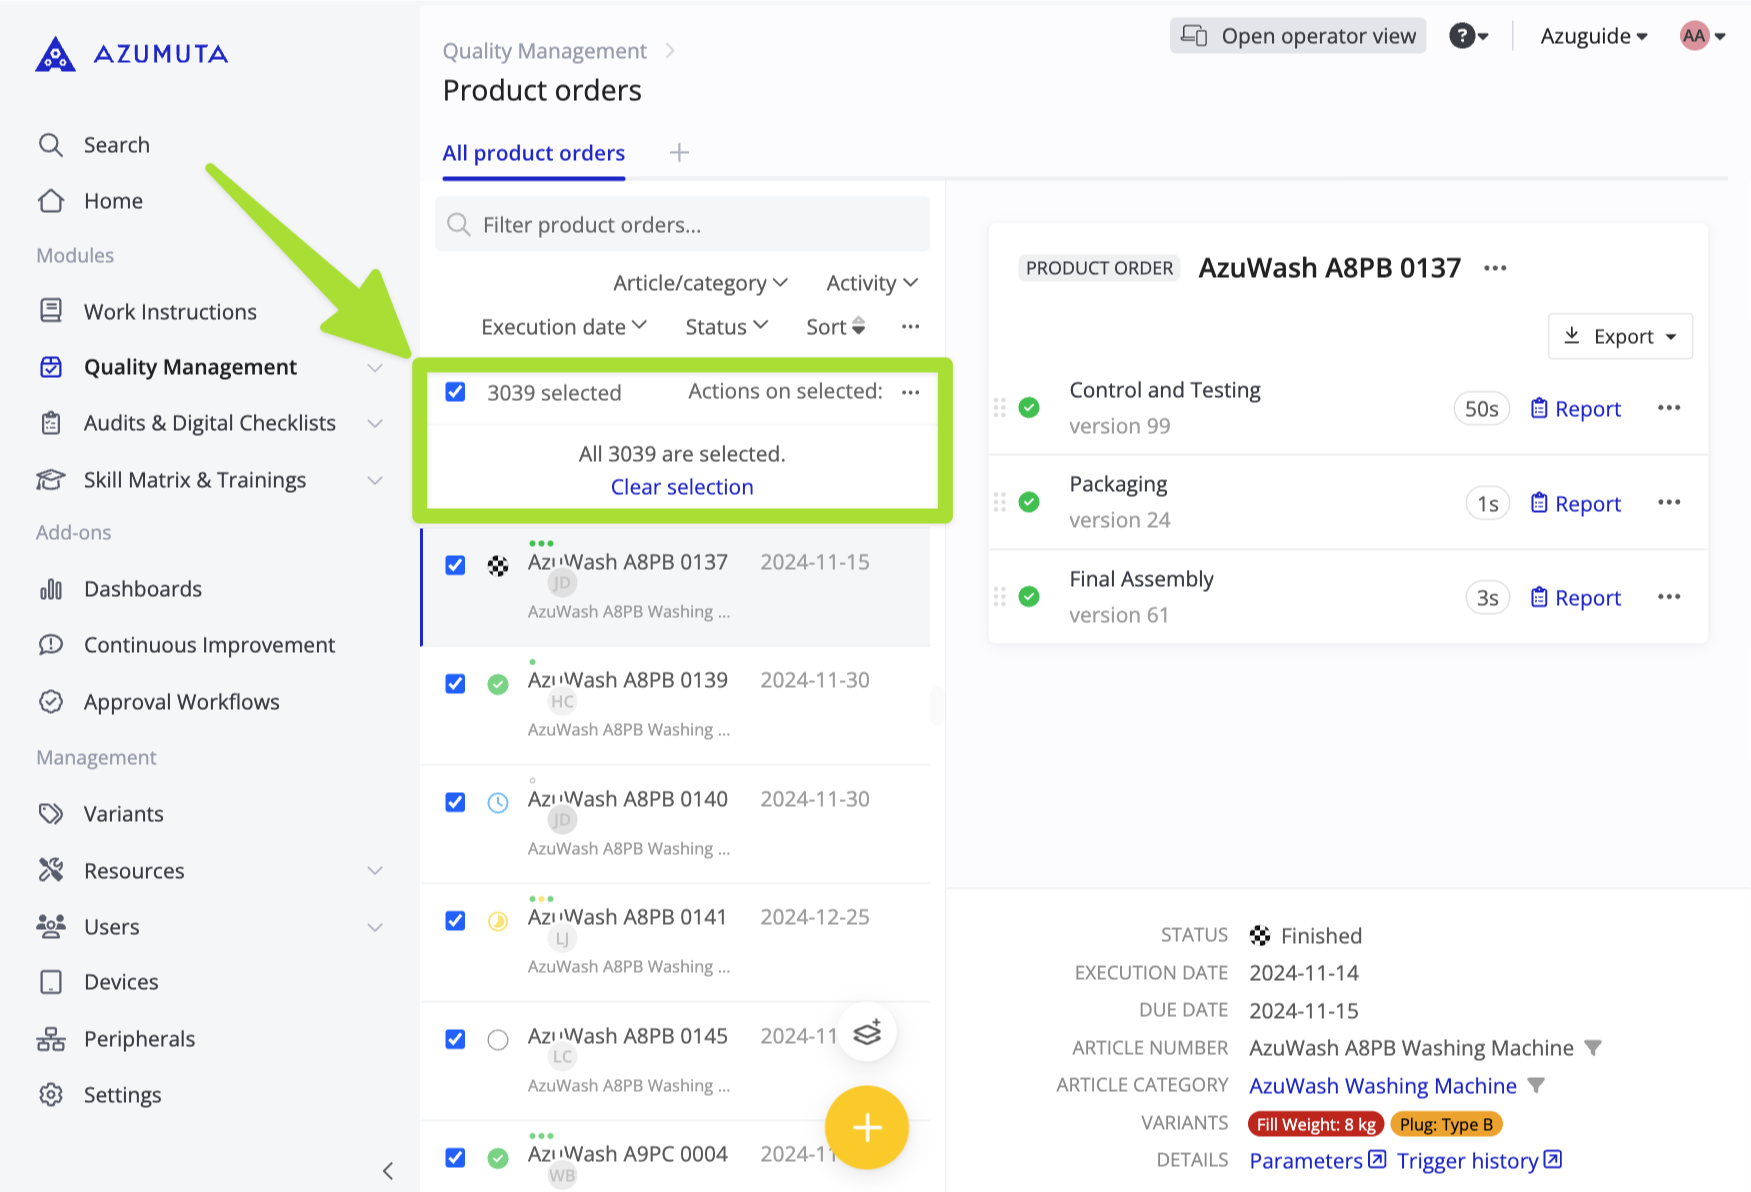The height and width of the screenshot is (1192, 1751).
Task: Open more options for Packaging step
Action: coord(1668,502)
